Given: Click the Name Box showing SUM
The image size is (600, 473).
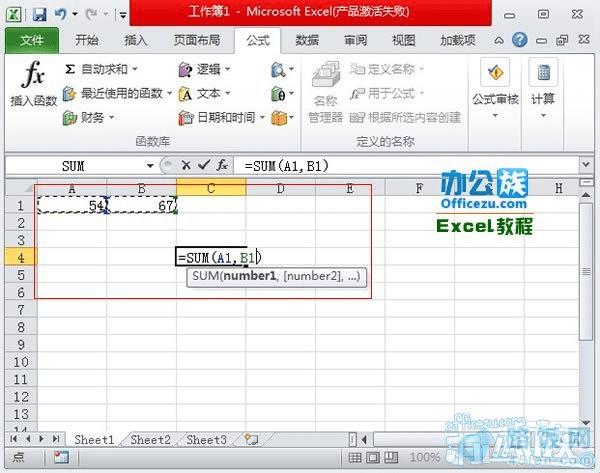Looking at the screenshot, I should (75, 166).
